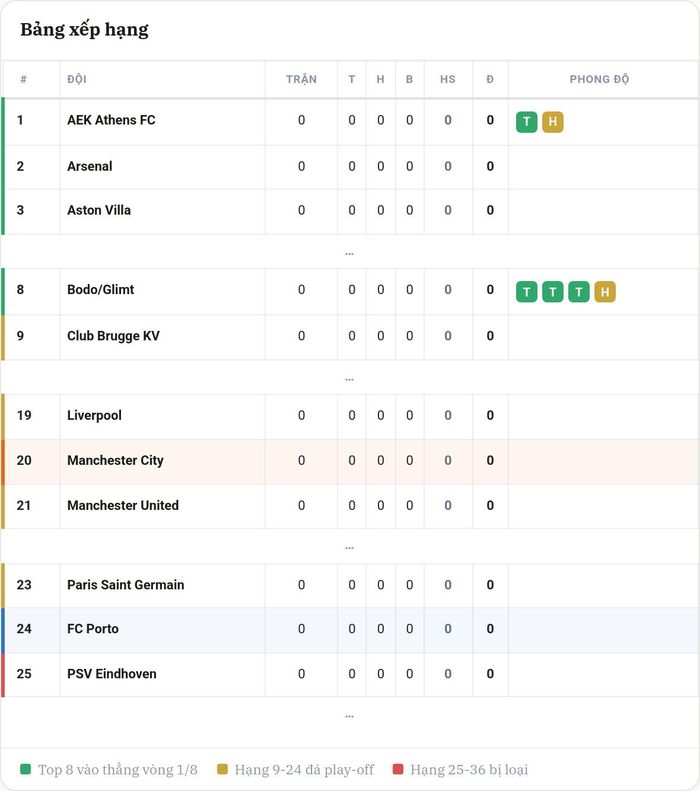Click the green legend square for Top 8
Viewport: 700px width, 791px height.
tap(25, 769)
